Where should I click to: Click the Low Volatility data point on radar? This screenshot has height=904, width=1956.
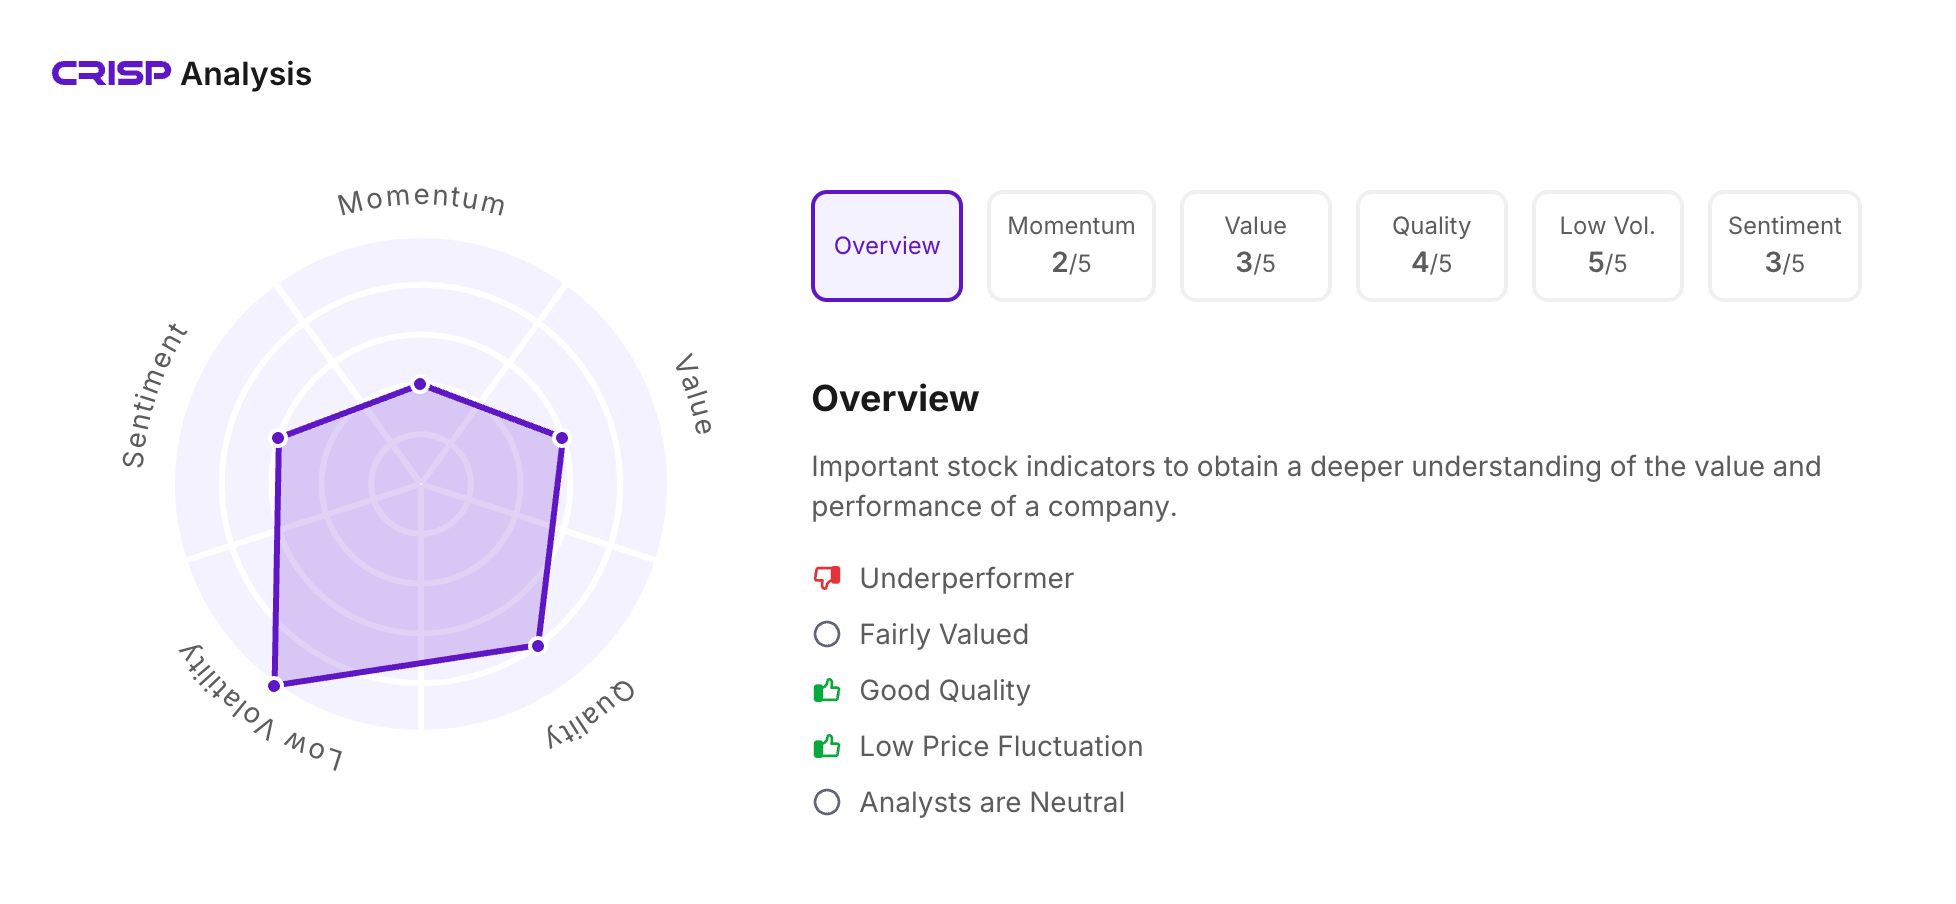275,685
